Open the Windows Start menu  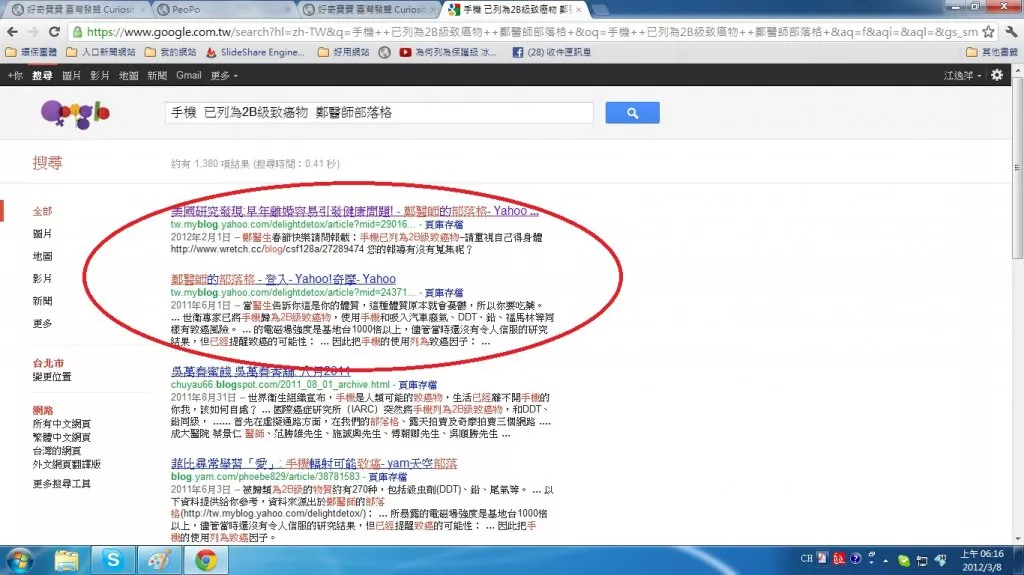click(x=20, y=561)
